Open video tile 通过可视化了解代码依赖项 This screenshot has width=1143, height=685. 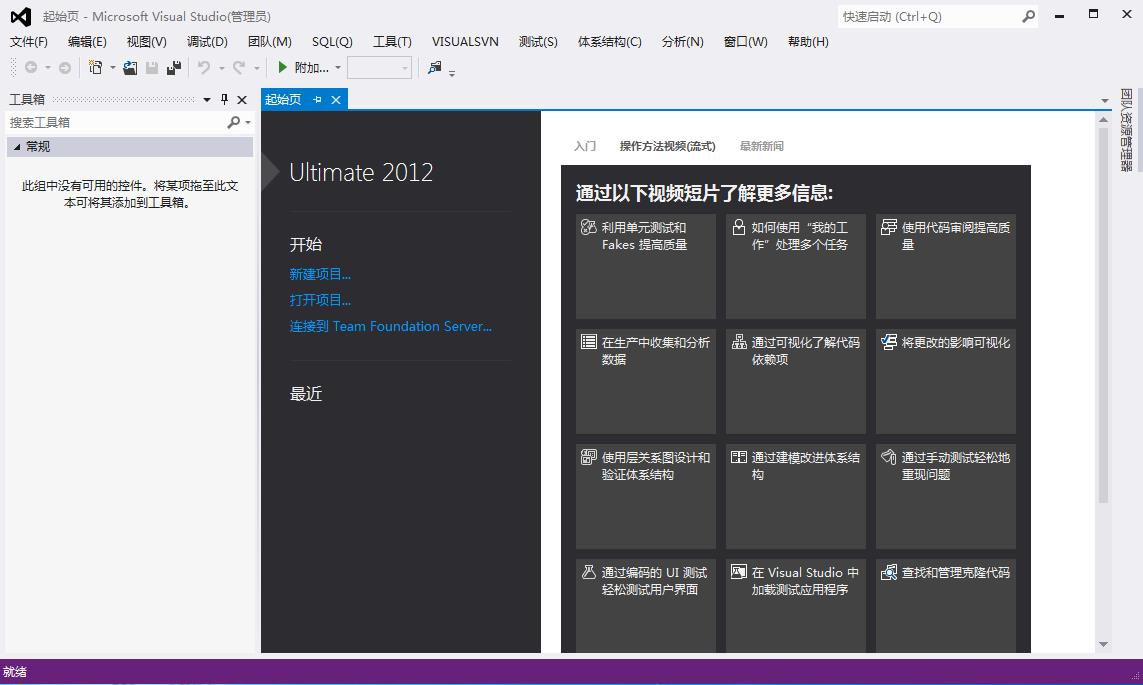click(x=796, y=381)
